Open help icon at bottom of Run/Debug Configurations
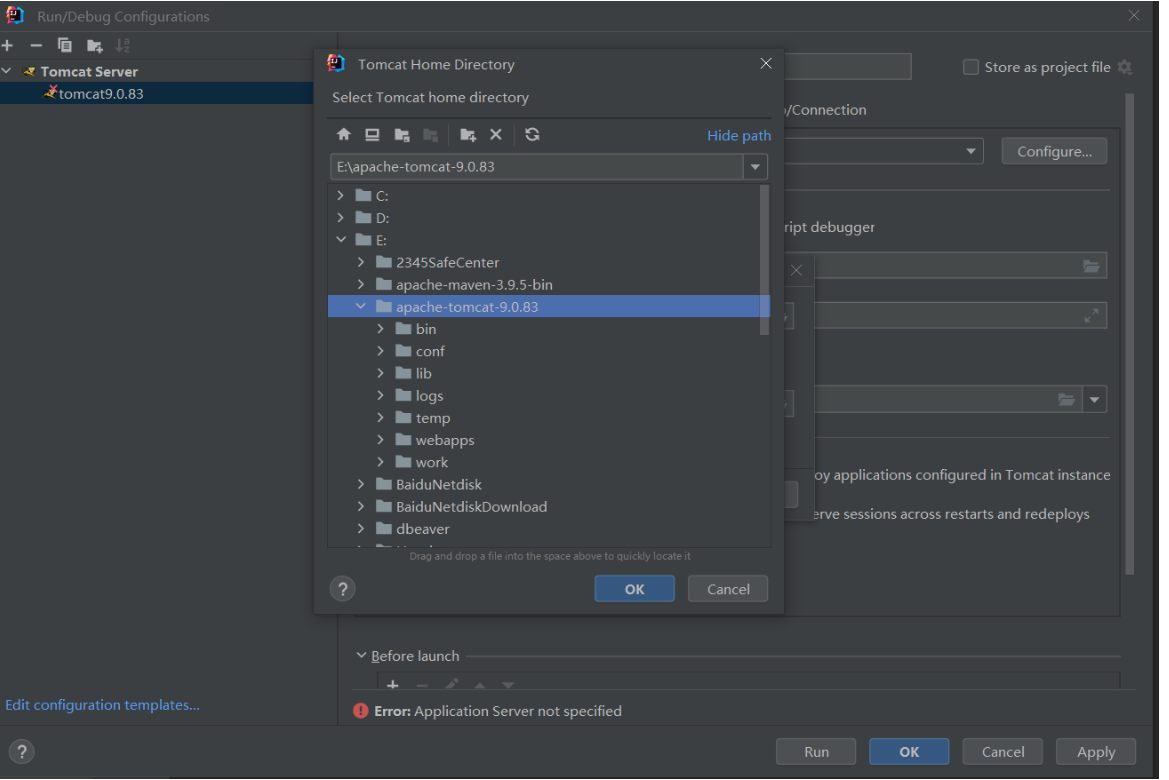The height and width of the screenshot is (780, 1169). (22, 752)
